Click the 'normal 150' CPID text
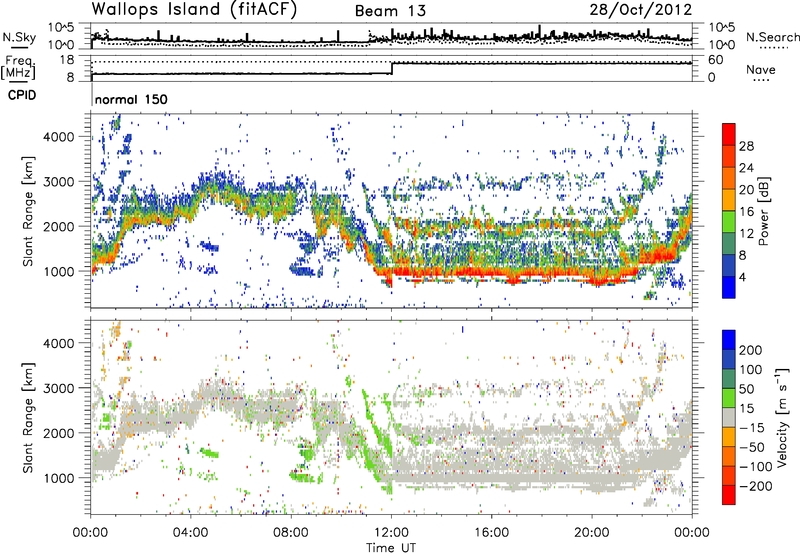 coord(131,99)
